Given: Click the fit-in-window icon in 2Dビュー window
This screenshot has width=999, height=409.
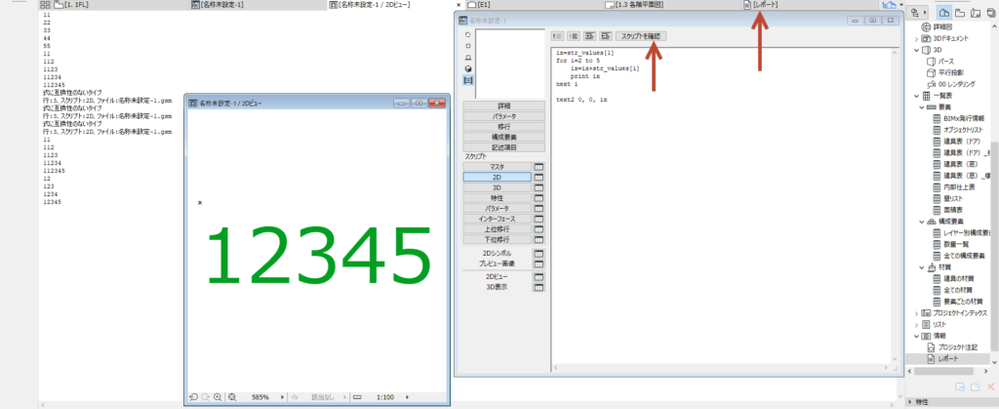Looking at the screenshot, I should point(233,397).
